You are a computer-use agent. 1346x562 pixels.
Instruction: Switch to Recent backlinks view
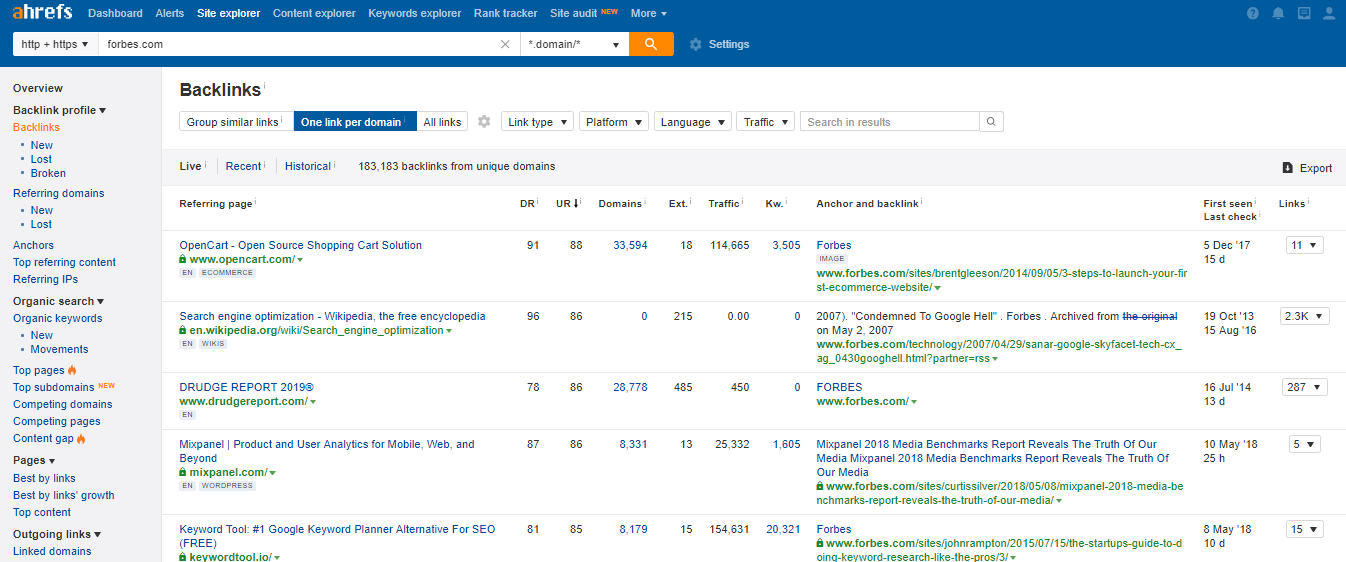tap(243, 166)
